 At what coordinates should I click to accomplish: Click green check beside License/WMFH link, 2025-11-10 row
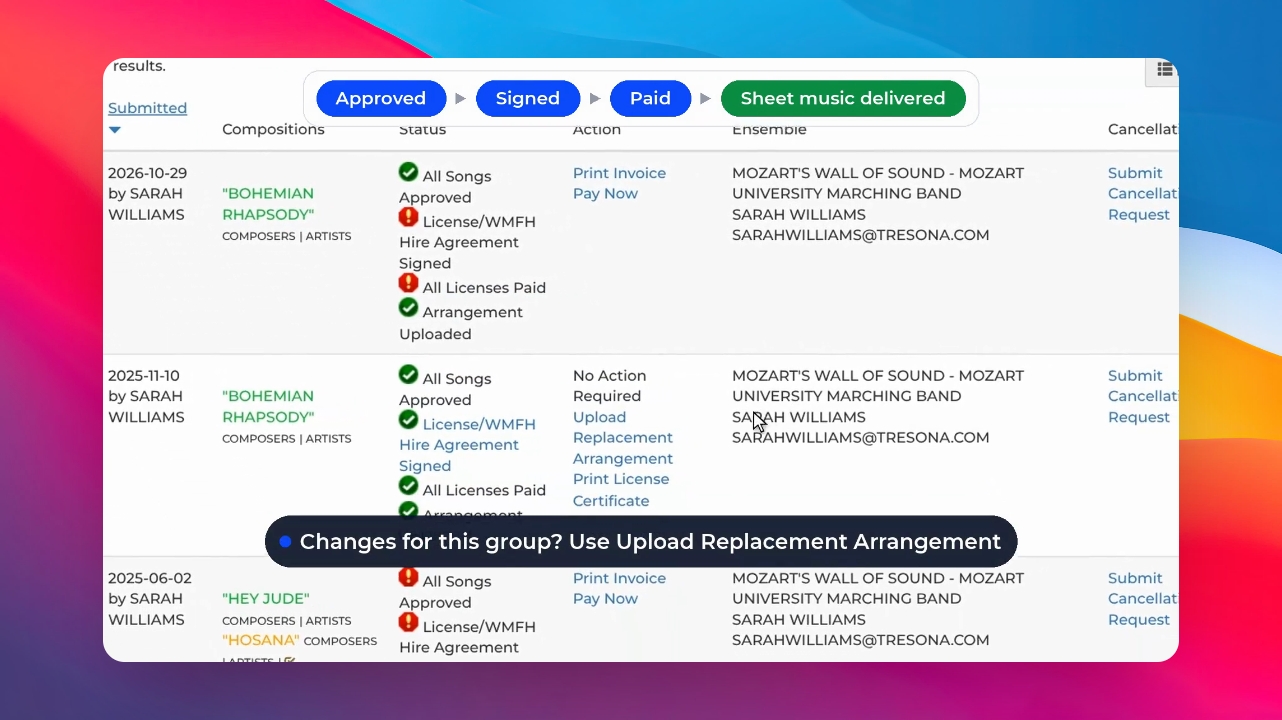click(x=408, y=420)
